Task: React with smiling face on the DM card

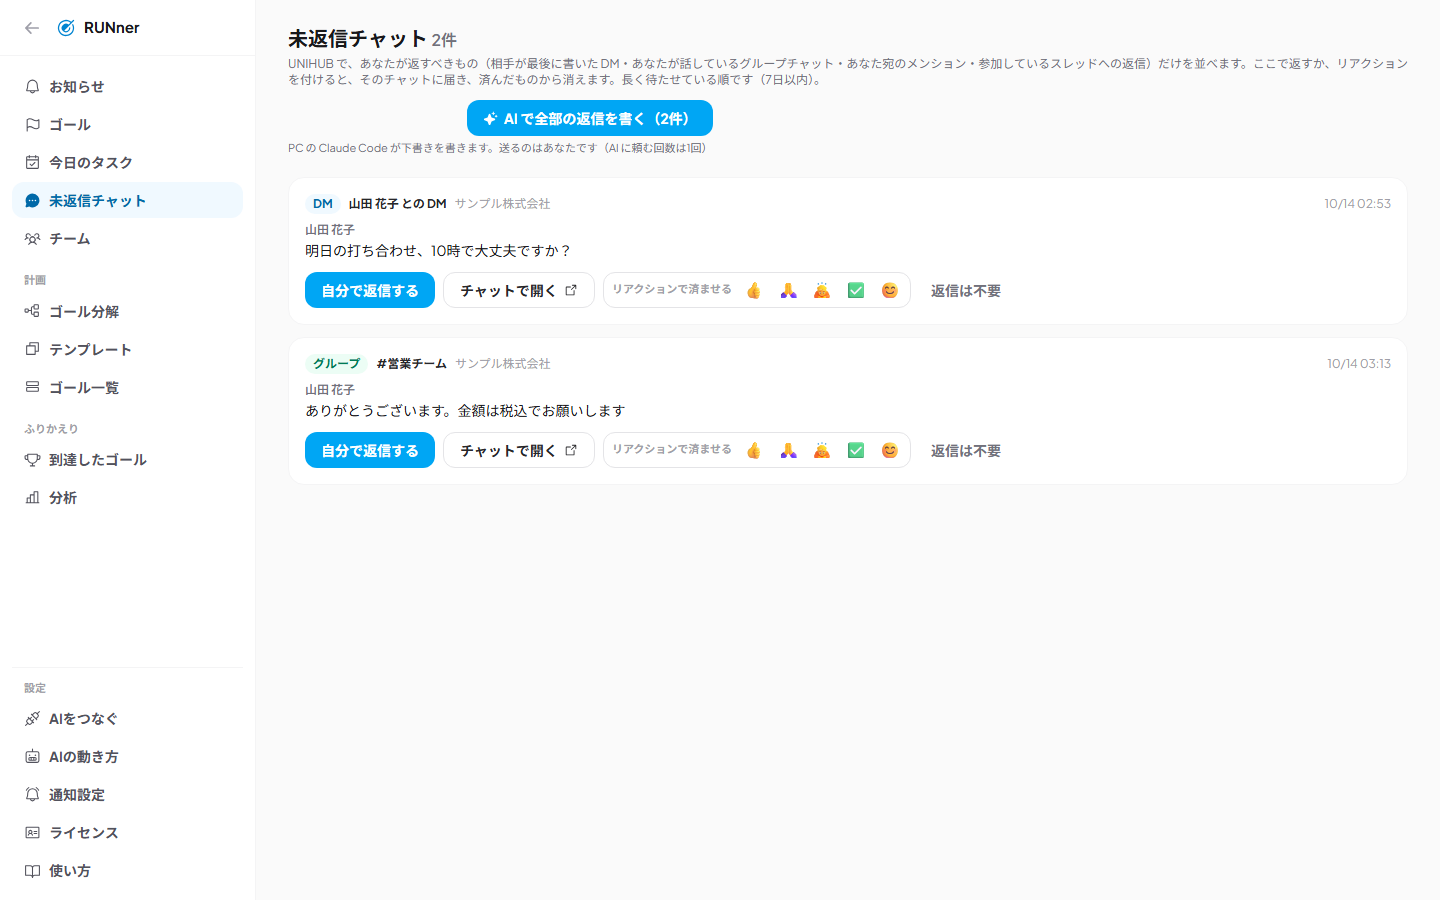Action: coord(890,290)
